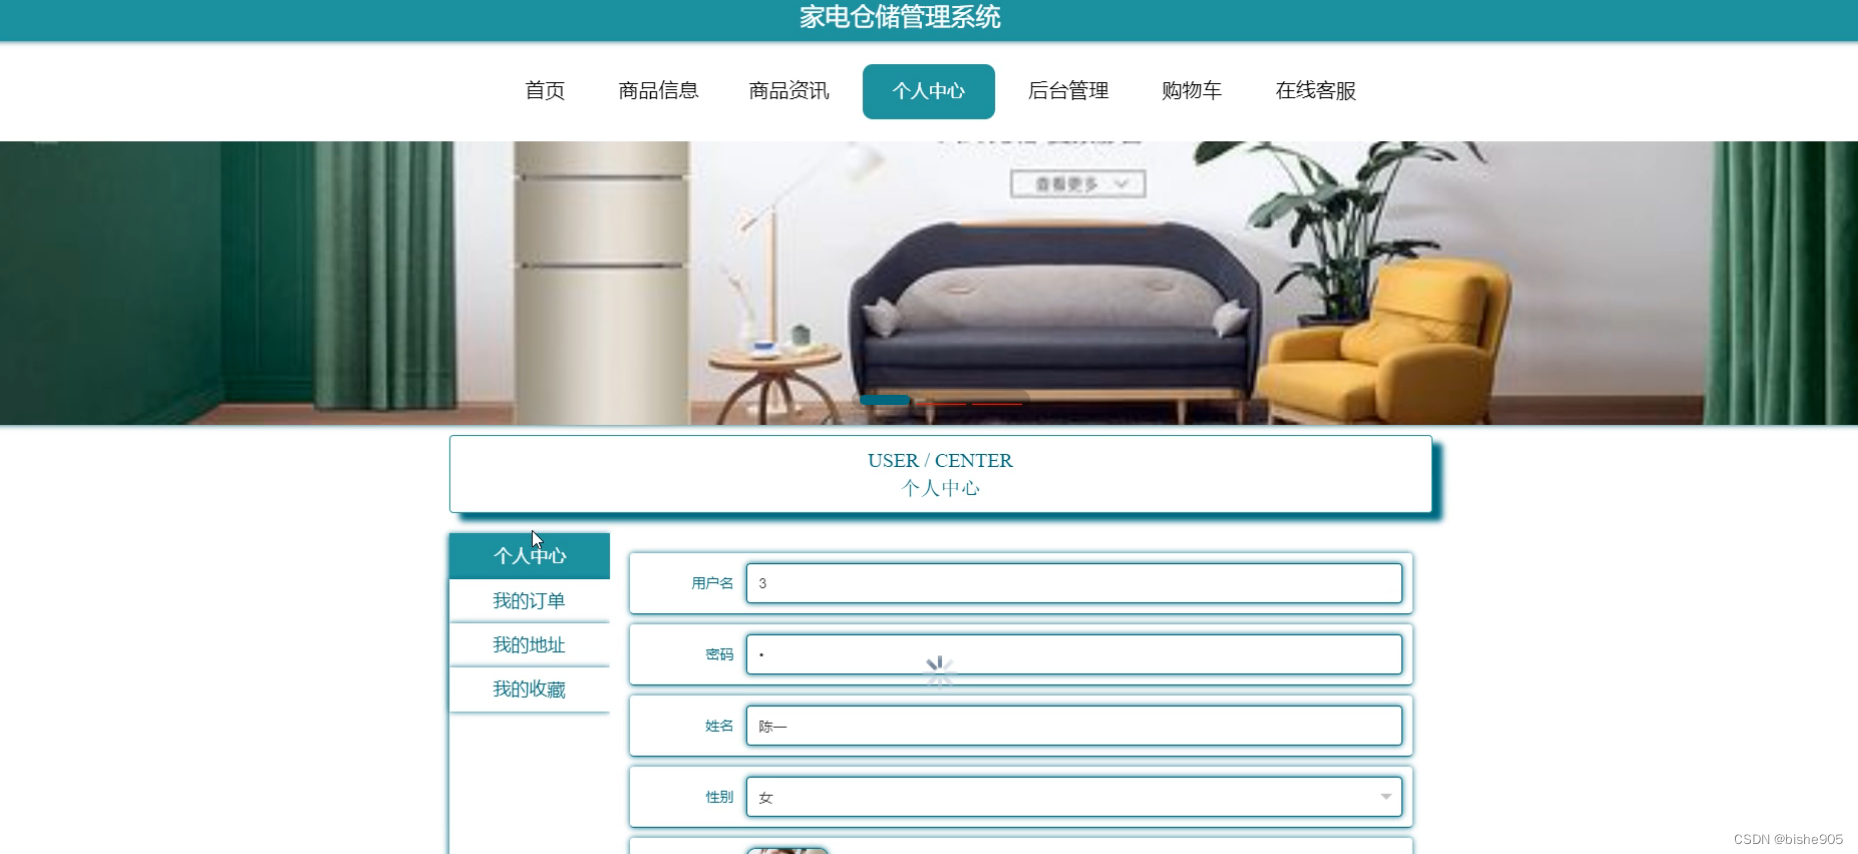Viewport: 1858px width, 854px height.
Task: Select 个人中心 in the left sidebar
Action: 529,556
